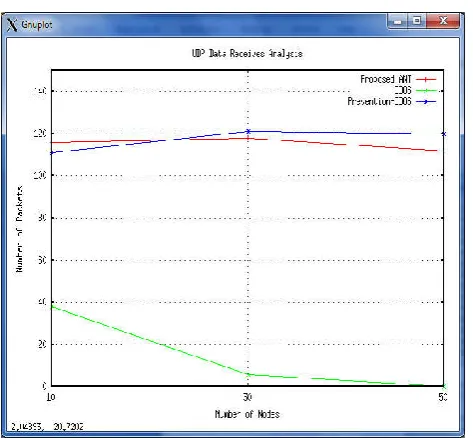The height and width of the screenshot is (438, 473).
Task: Click the red data point marker at 30 nodes
Action: coord(248,138)
